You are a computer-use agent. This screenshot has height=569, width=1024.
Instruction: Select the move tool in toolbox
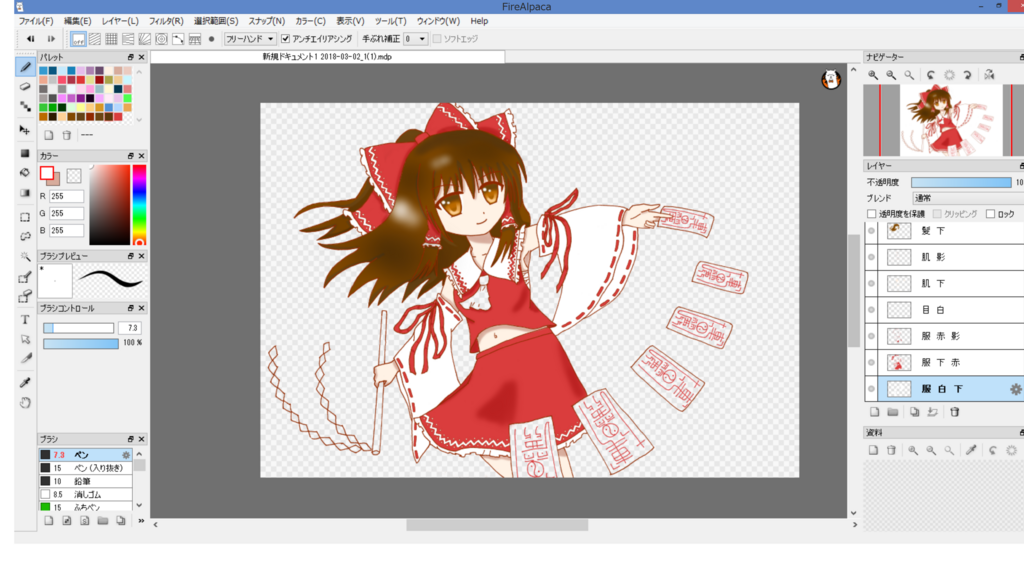click(x=25, y=130)
